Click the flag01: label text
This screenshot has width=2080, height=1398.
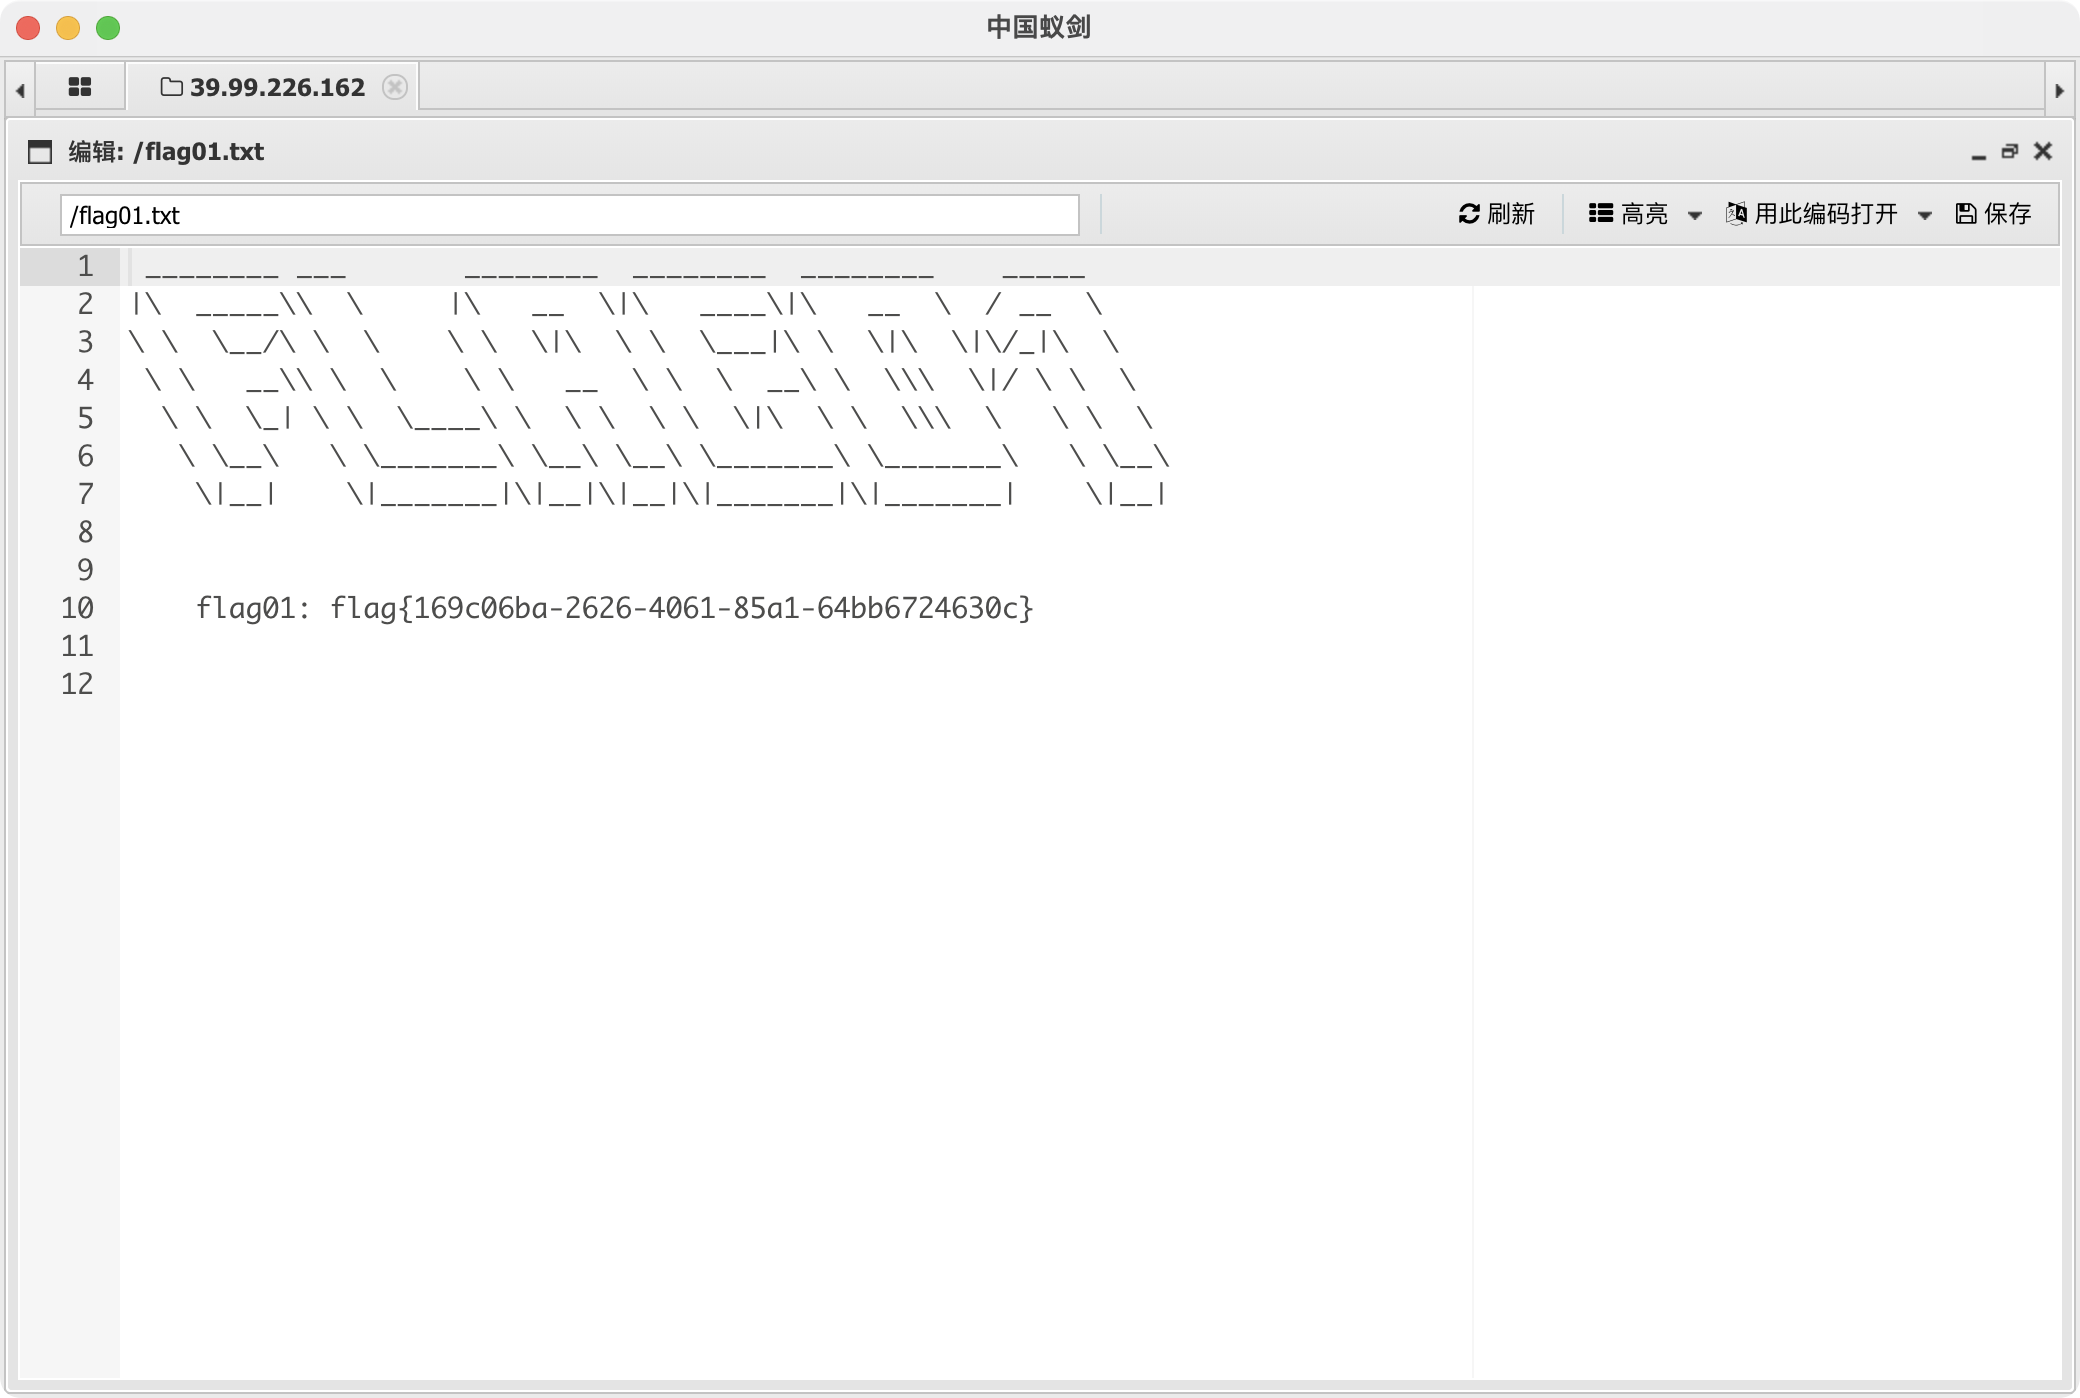point(253,608)
